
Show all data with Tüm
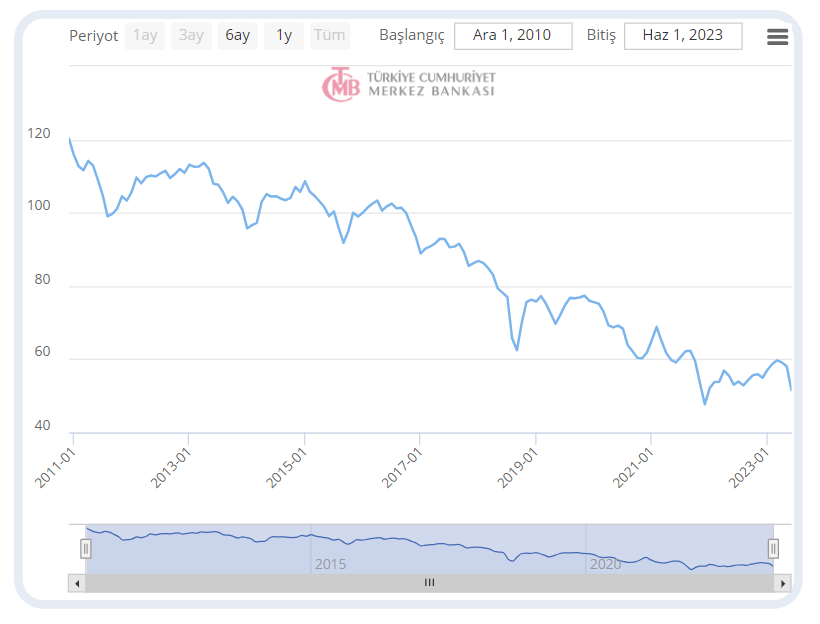click(x=329, y=36)
